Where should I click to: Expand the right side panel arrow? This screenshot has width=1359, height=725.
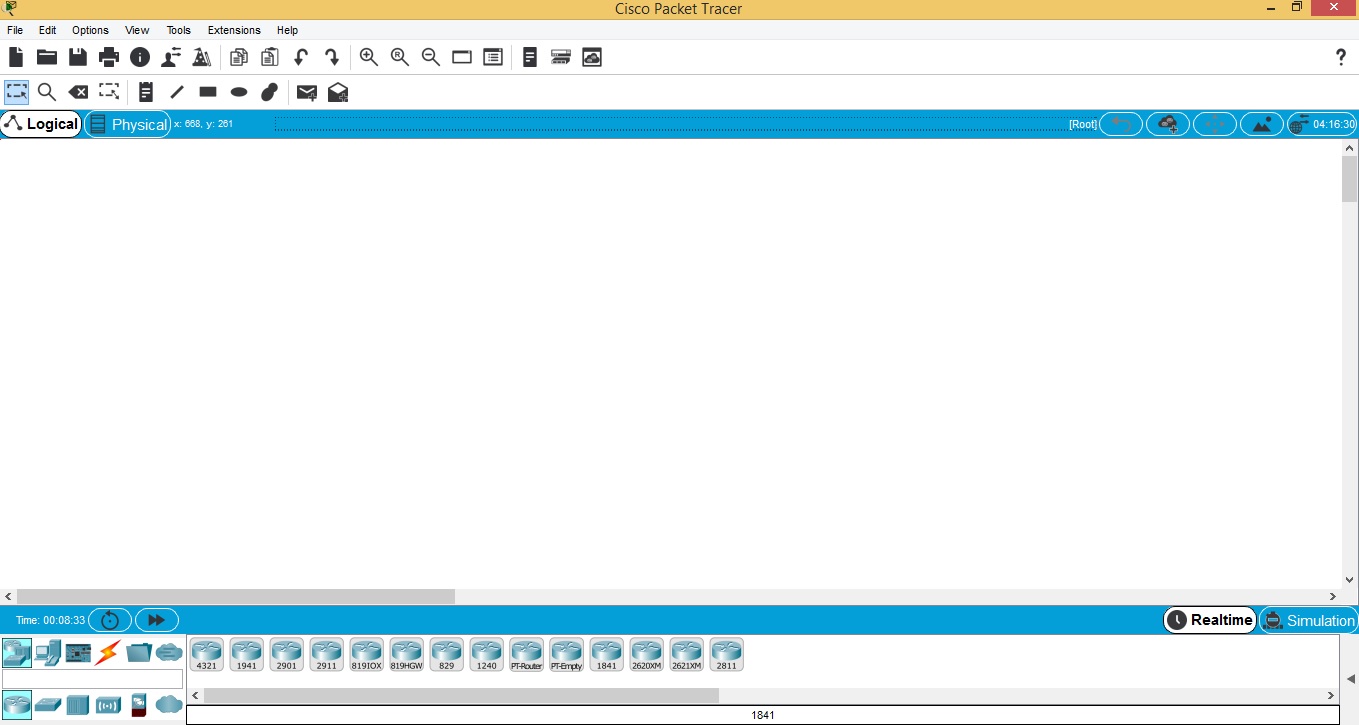click(1350, 679)
